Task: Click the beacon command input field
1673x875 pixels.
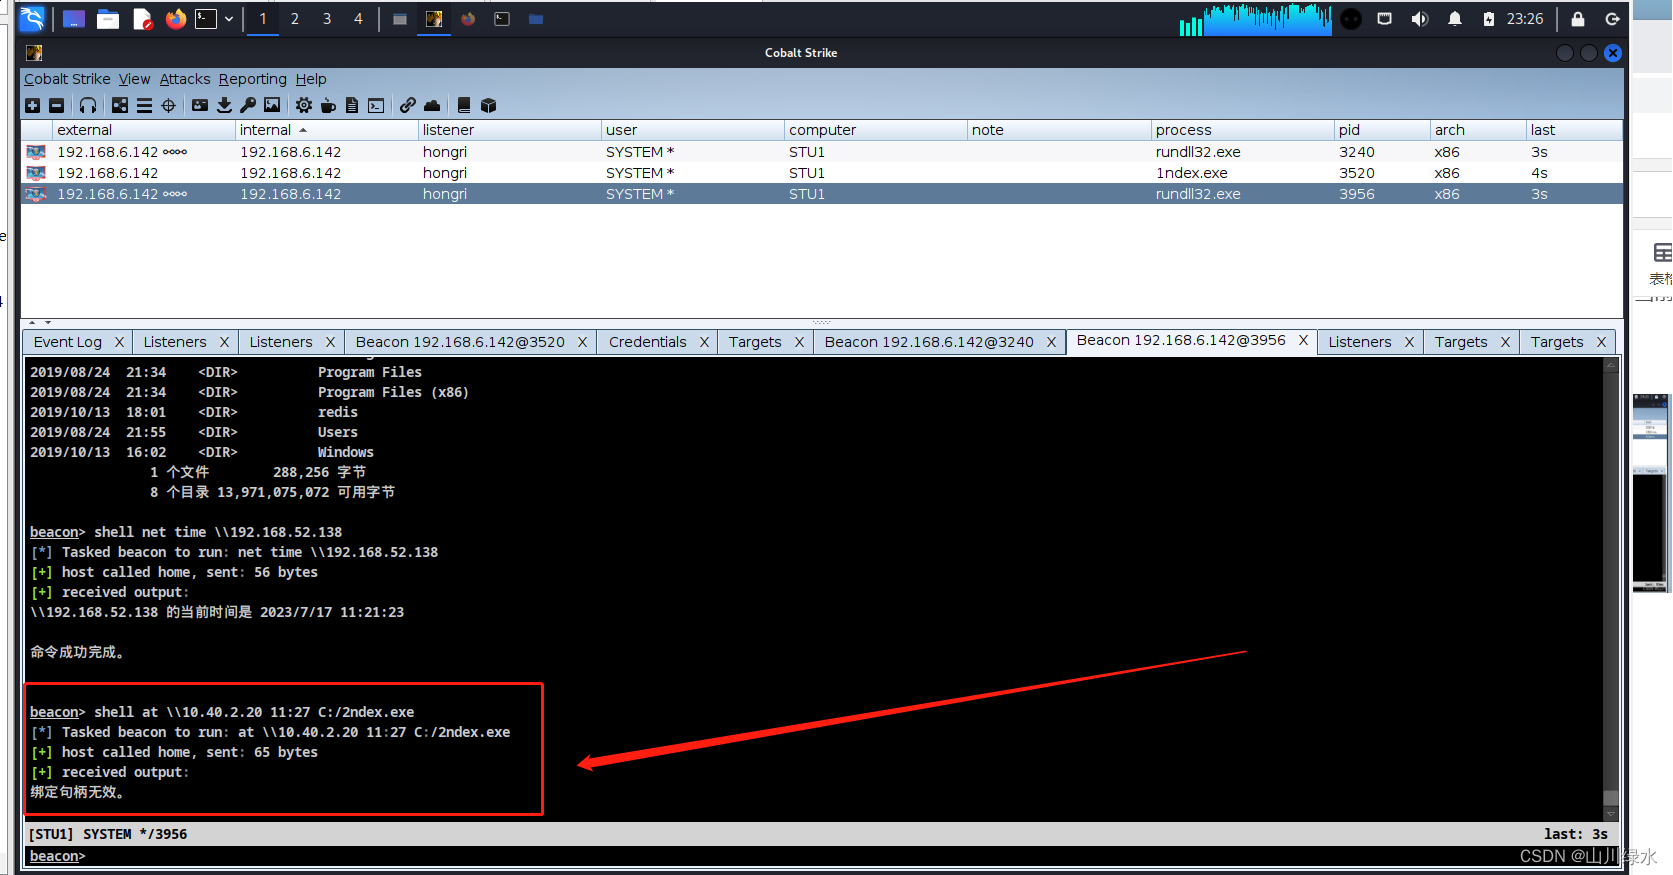Action: [x=850, y=856]
